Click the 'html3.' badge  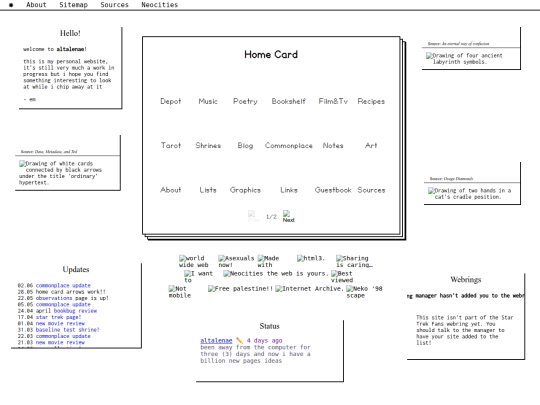pos(311,258)
